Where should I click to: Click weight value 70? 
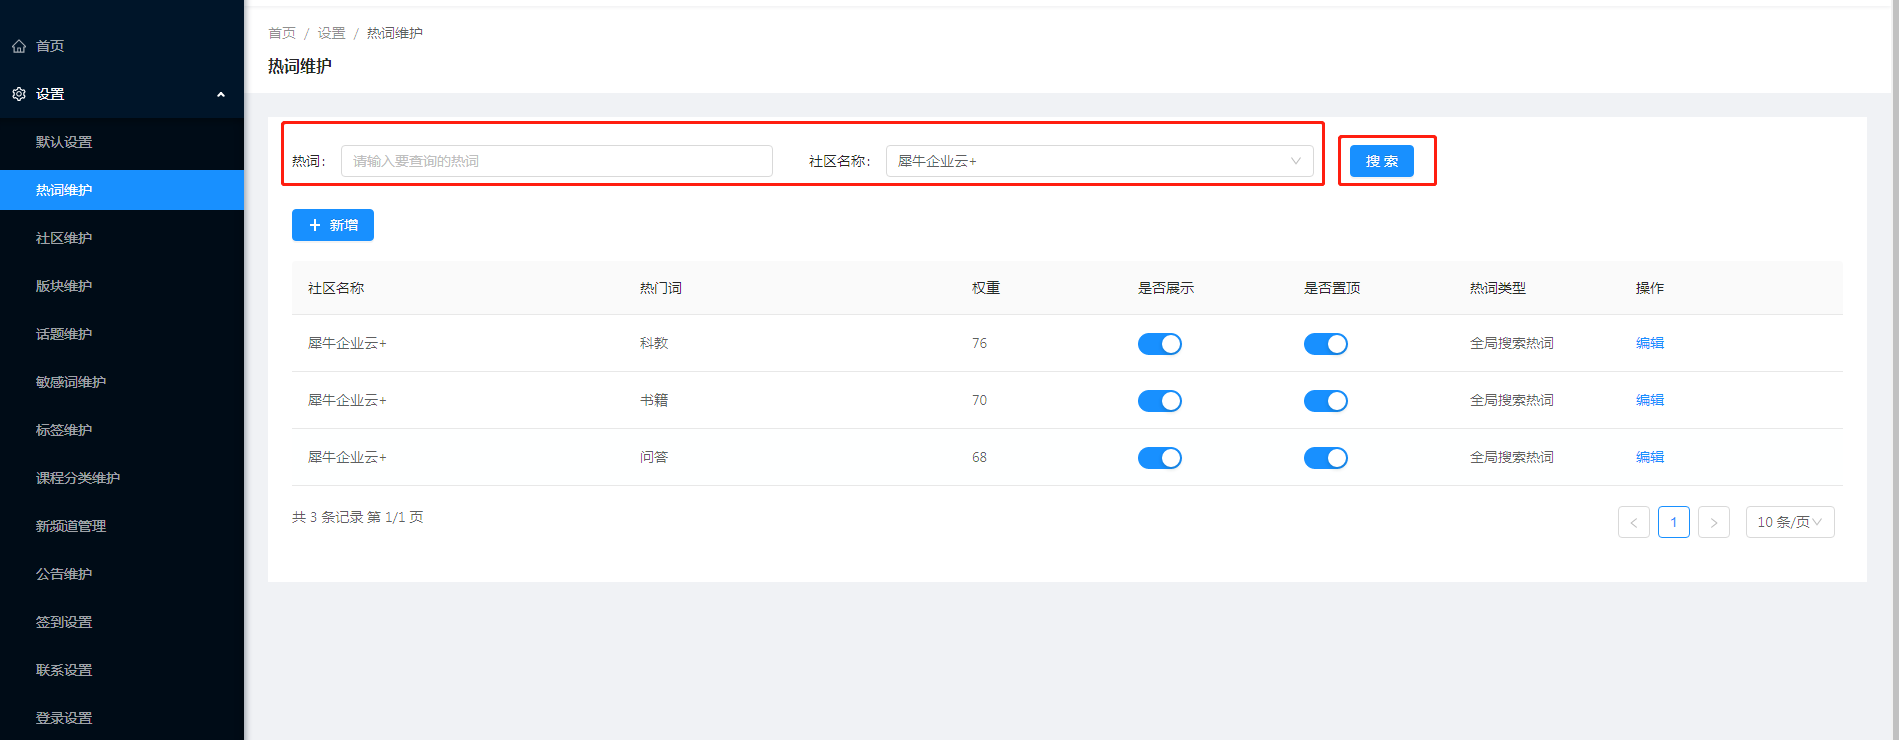[x=979, y=400]
